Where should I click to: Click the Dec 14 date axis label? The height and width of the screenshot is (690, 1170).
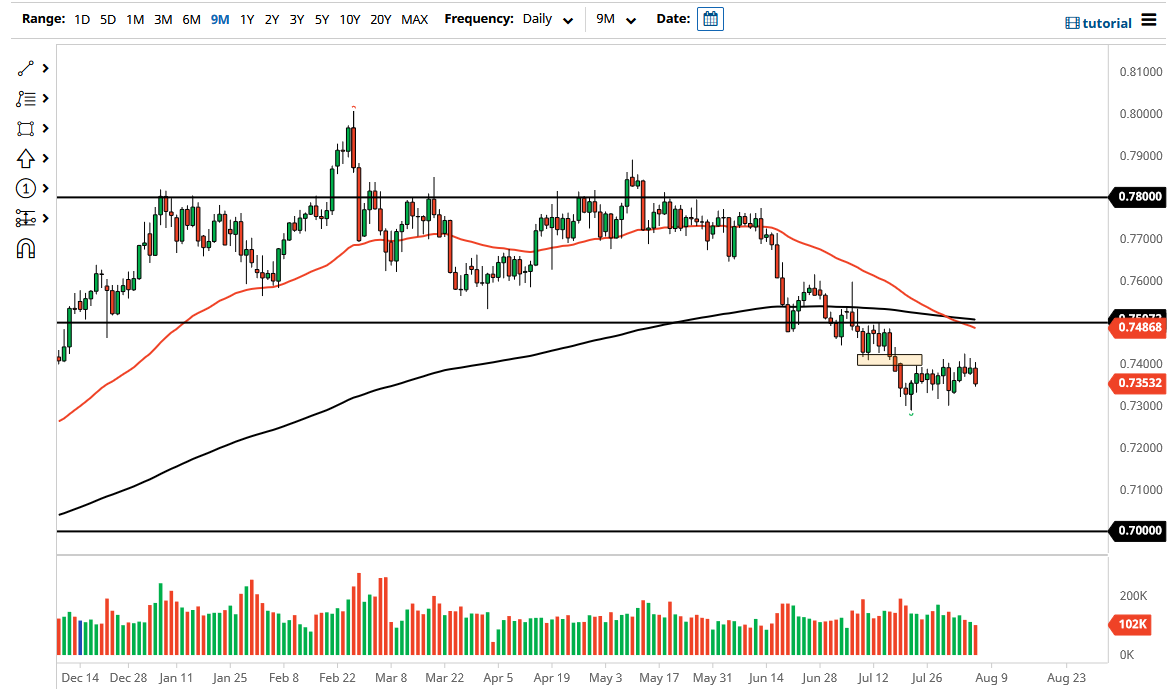80,677
